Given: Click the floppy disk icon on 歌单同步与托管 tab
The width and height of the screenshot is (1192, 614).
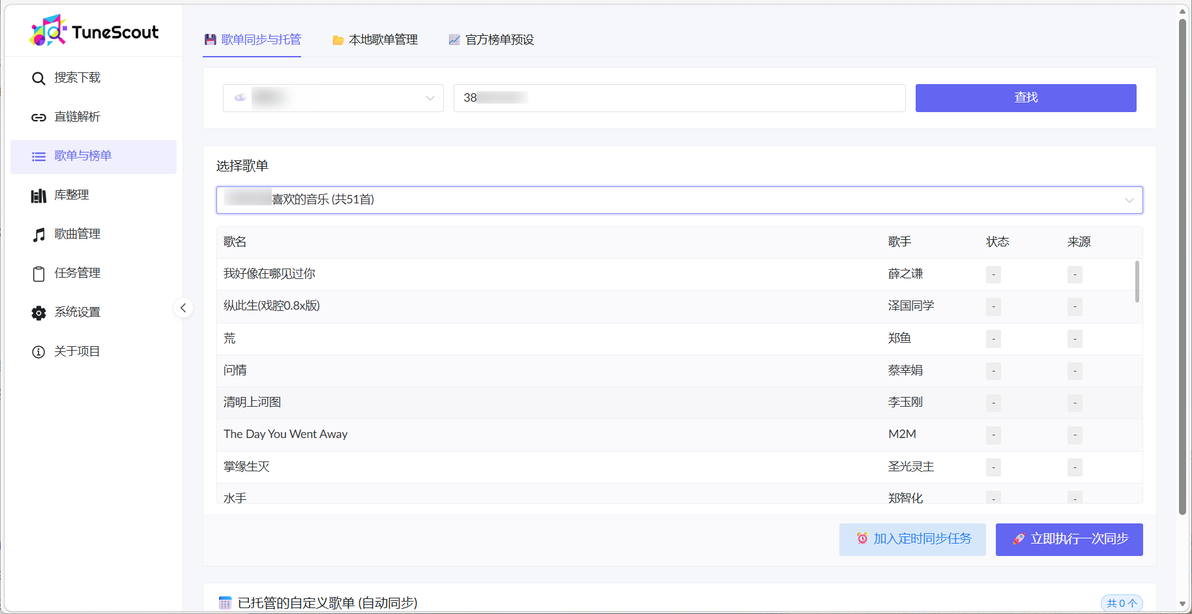Looking at the screenshot, I should click(211, 40).
